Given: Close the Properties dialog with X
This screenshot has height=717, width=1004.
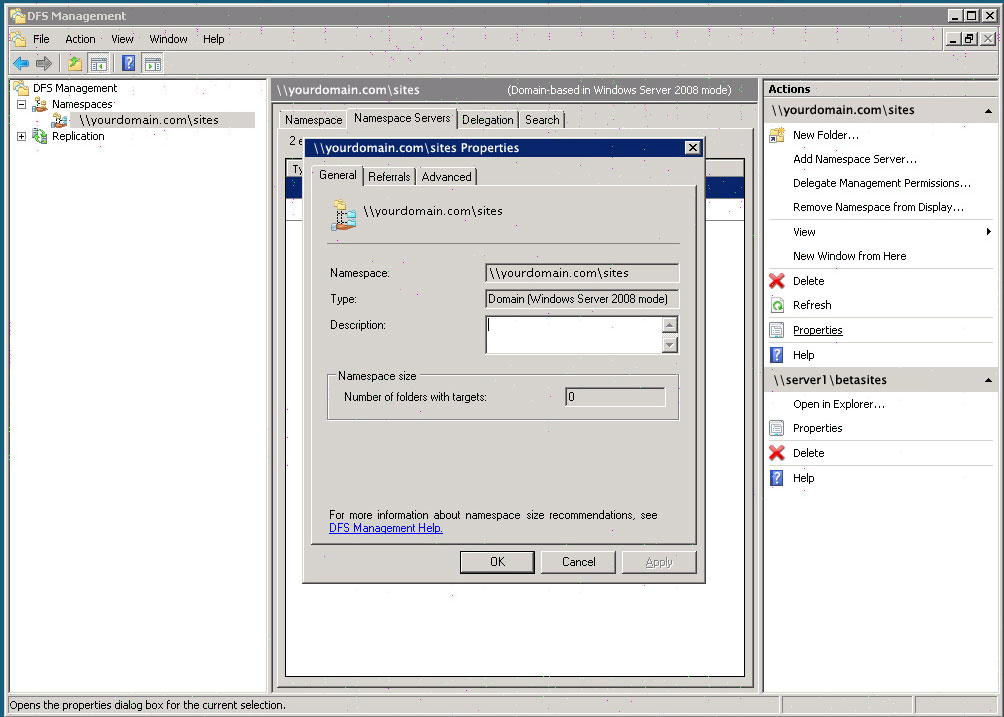Looking at the screenshot, I should 693,148.
